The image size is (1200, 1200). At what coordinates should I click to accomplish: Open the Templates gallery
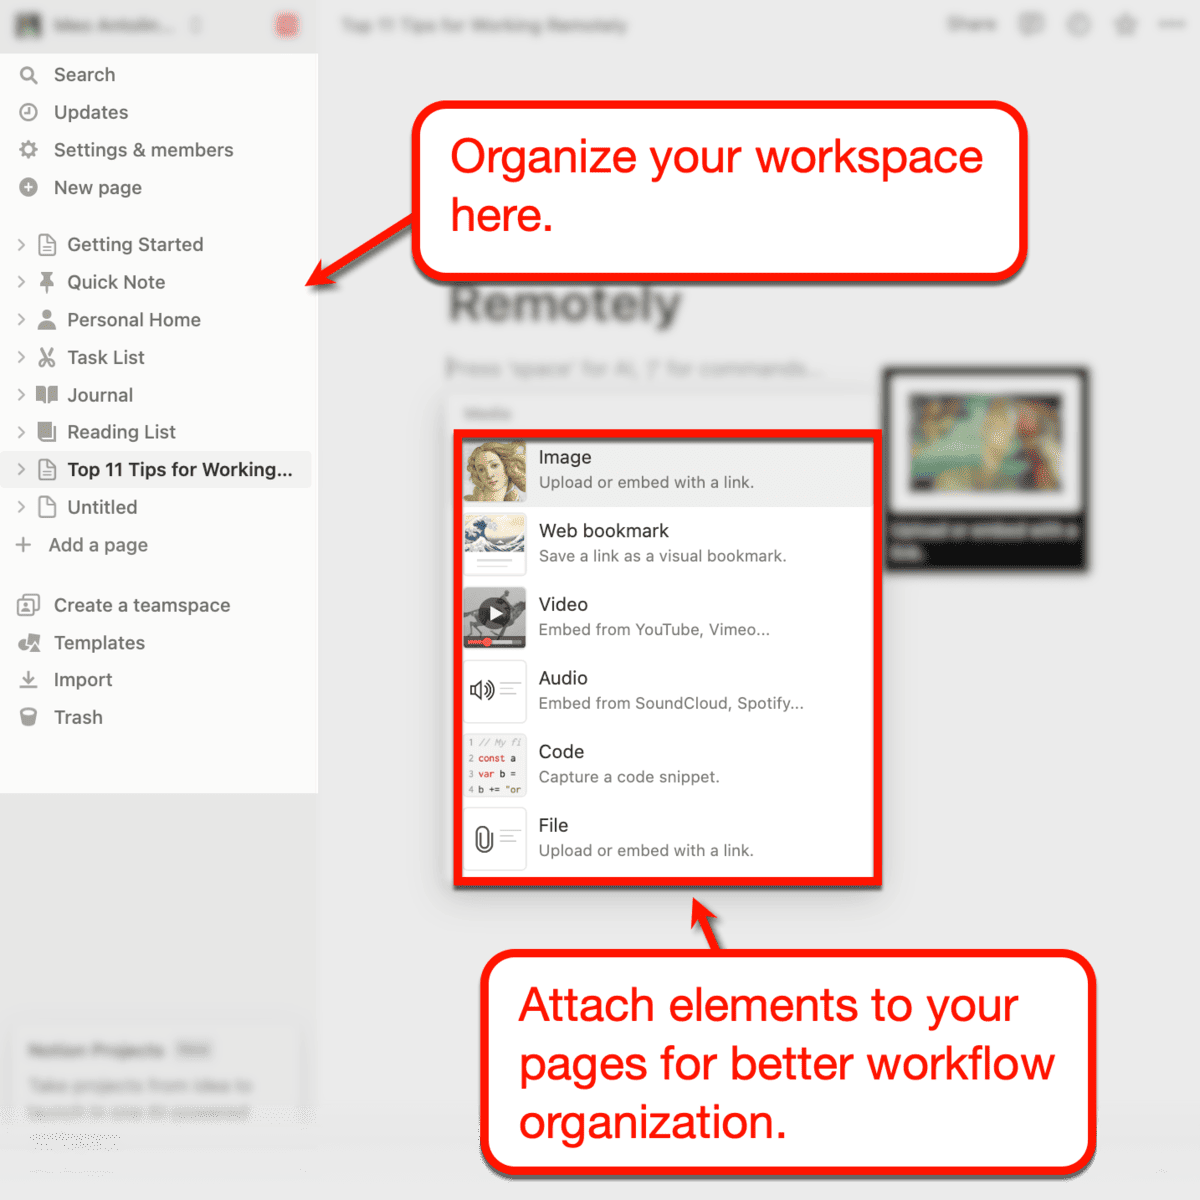point(100,643)
